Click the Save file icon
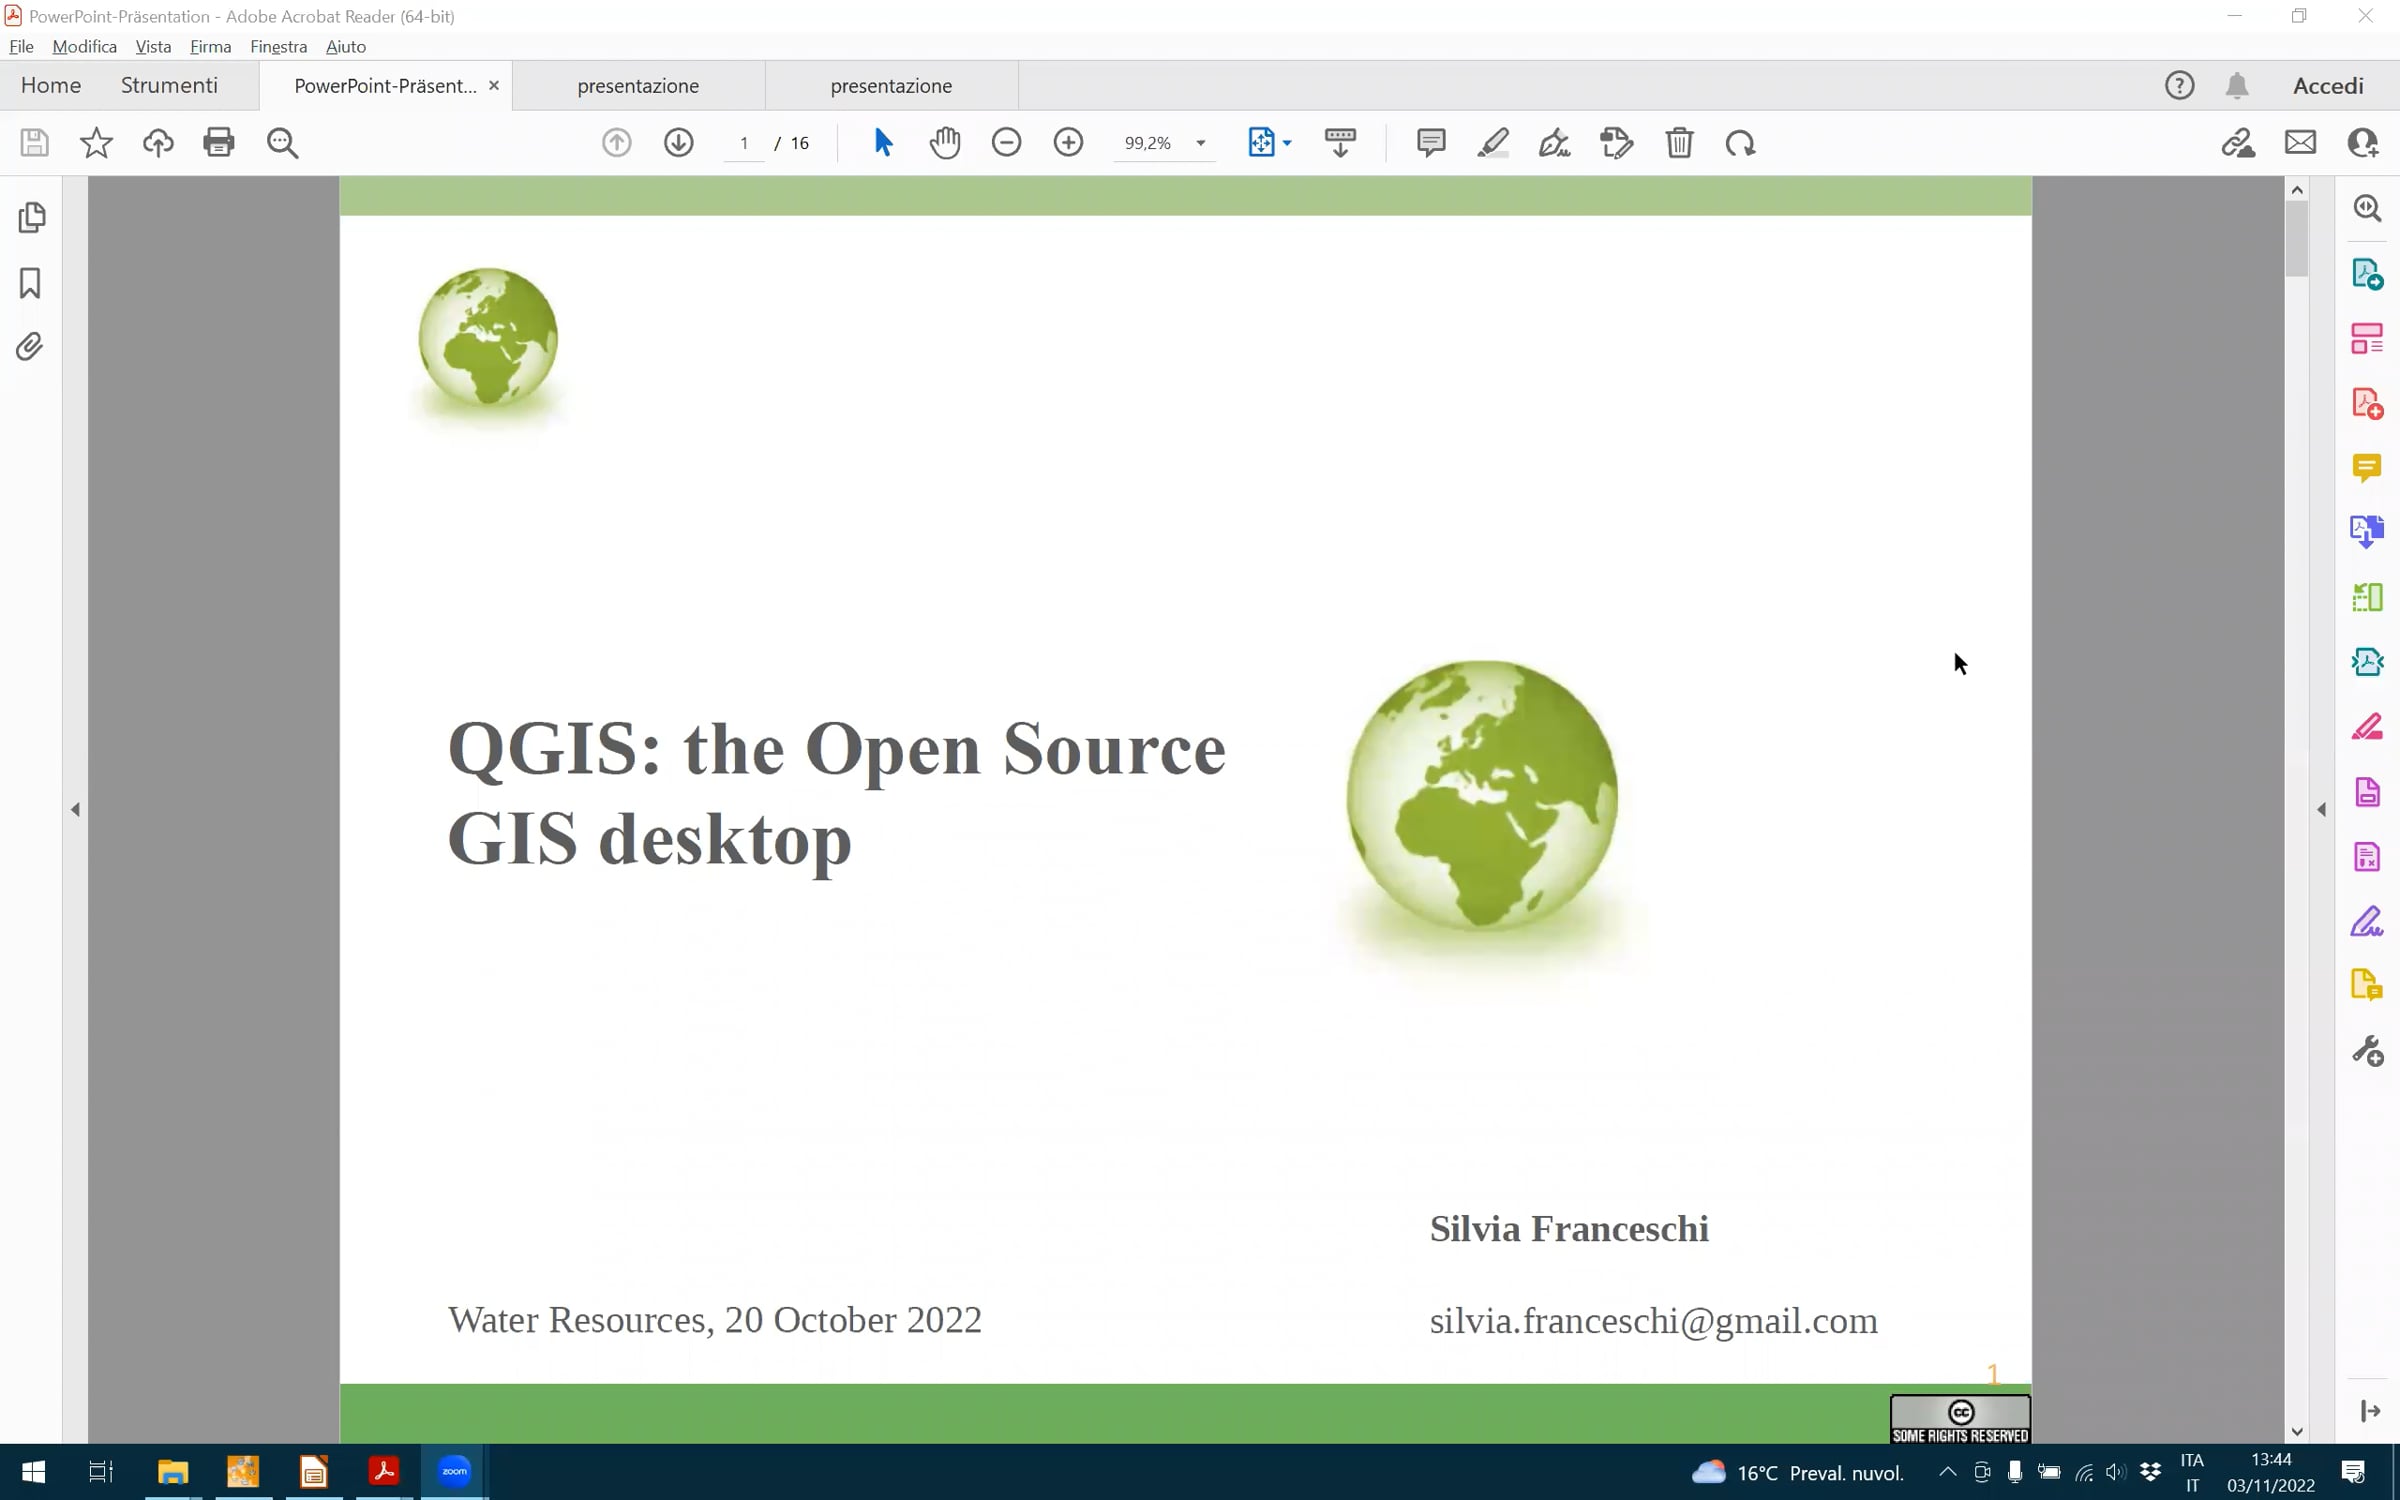The width and height of the screenshot is (2400, 1500). pyautogui.click(x=34, y=143)
